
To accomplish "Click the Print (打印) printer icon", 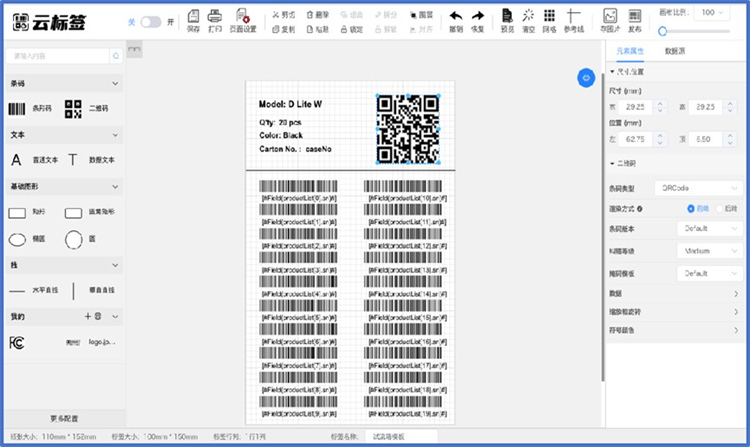I will click(215, 16).
